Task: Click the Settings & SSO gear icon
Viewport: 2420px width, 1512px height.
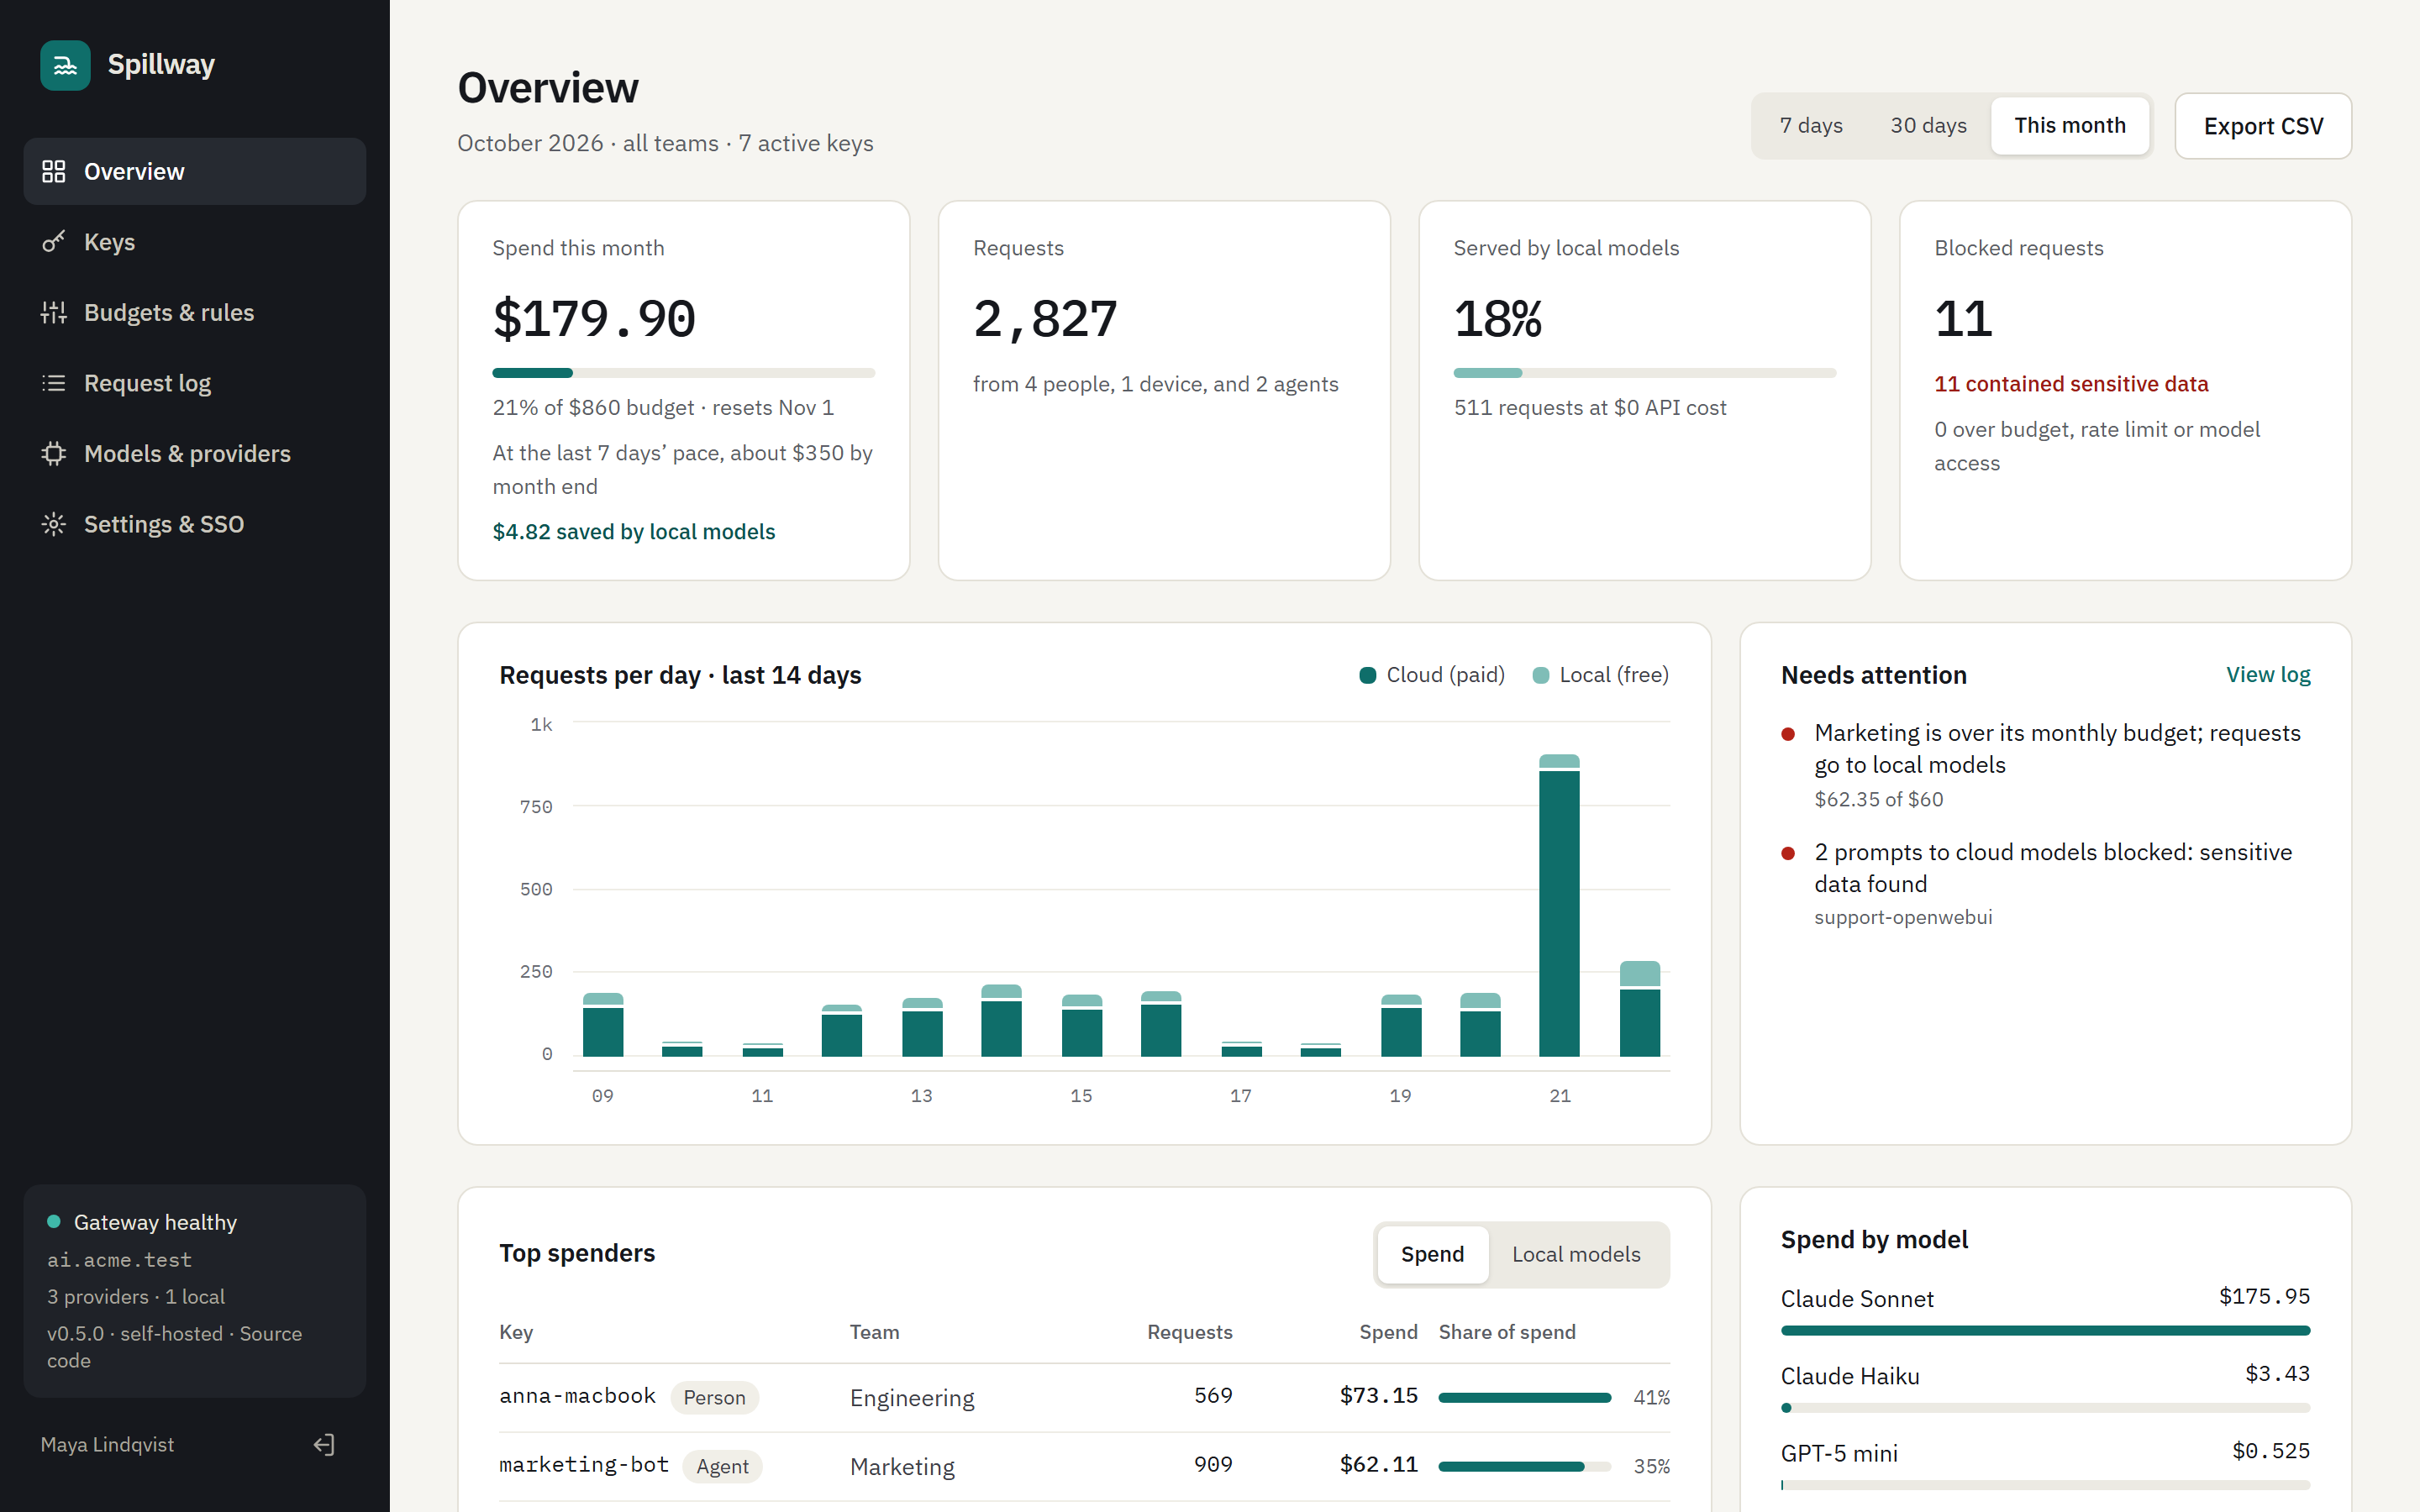Action: 54,524
